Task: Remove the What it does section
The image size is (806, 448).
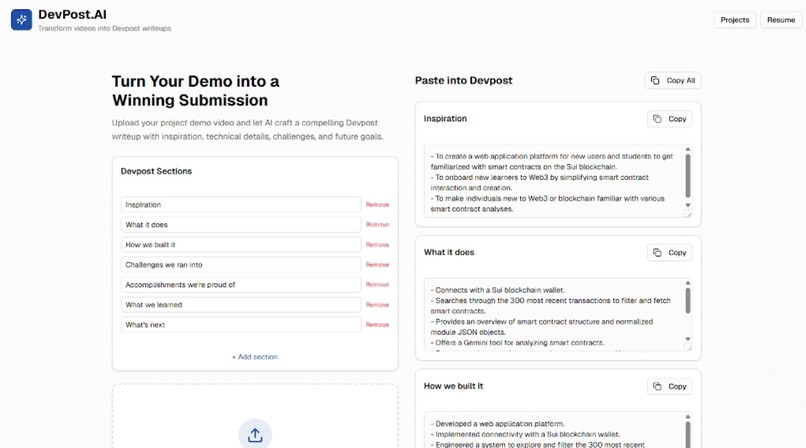Action: pos(377,225)
